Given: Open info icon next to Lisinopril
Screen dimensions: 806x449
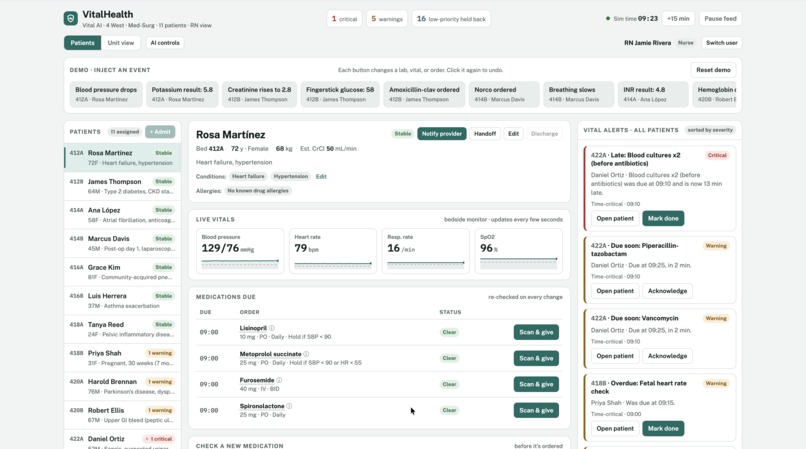Looking at the screenshot, I should tap(271, 328).
